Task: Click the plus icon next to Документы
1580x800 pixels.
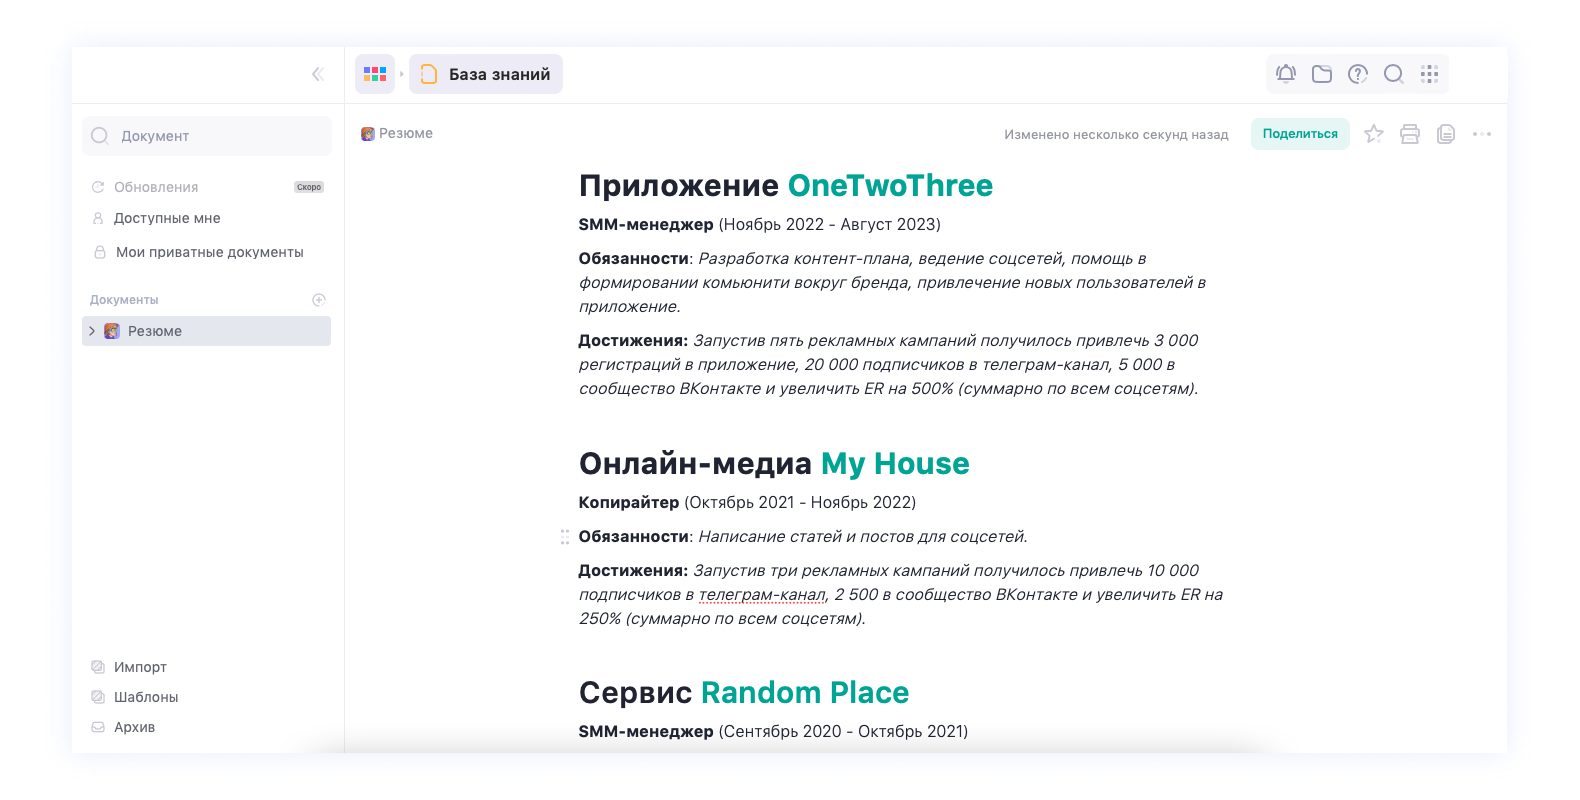Action: (319, 300)
